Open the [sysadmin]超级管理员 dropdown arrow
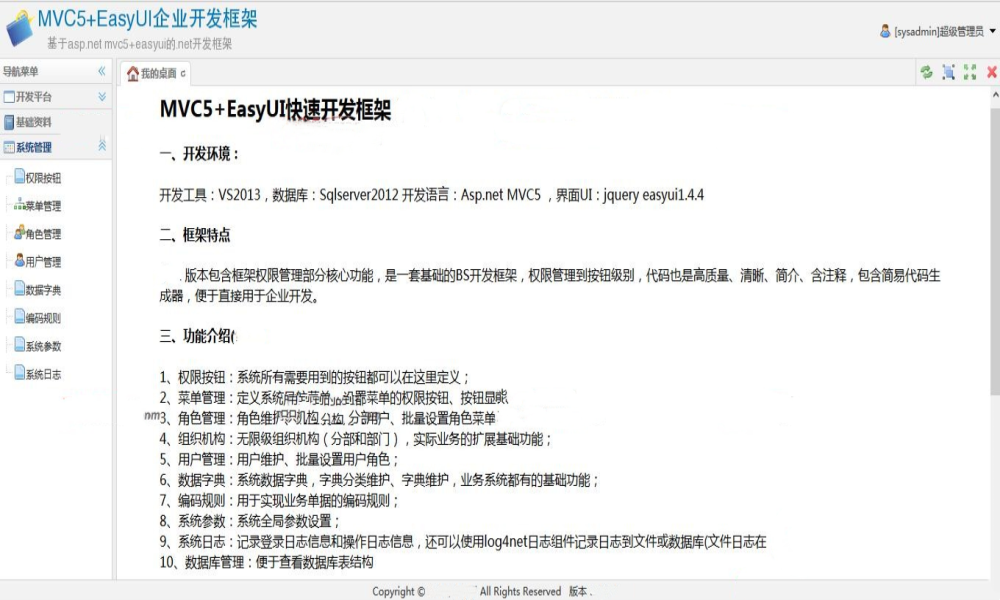 992,31
